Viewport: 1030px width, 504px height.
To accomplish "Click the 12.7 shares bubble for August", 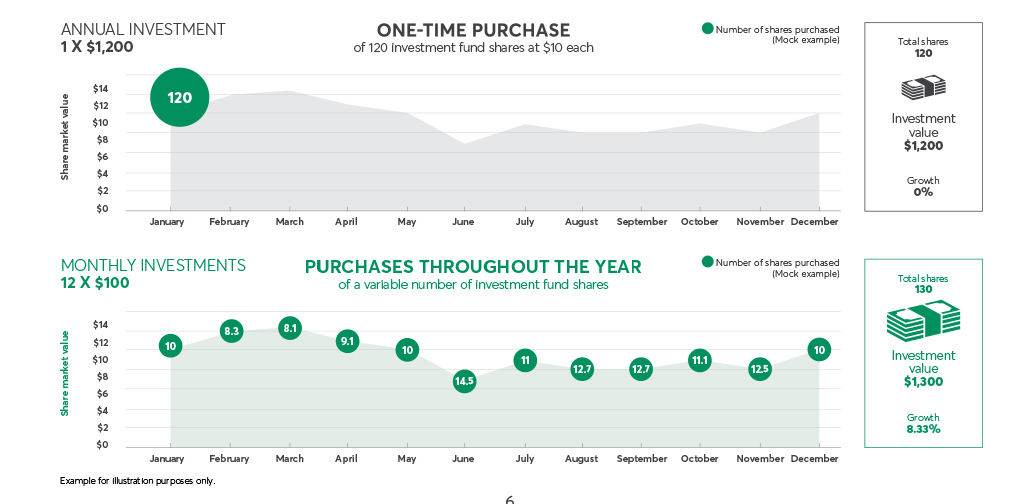I will coord(582,369).
